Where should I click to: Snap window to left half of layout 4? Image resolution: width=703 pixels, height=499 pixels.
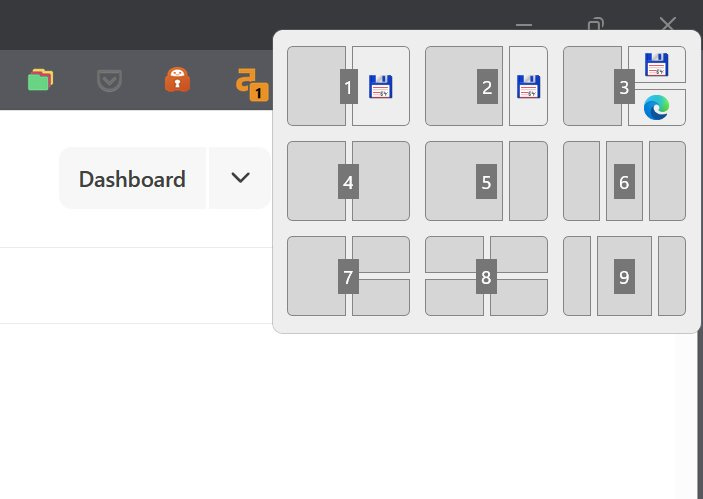pos(317,181)
